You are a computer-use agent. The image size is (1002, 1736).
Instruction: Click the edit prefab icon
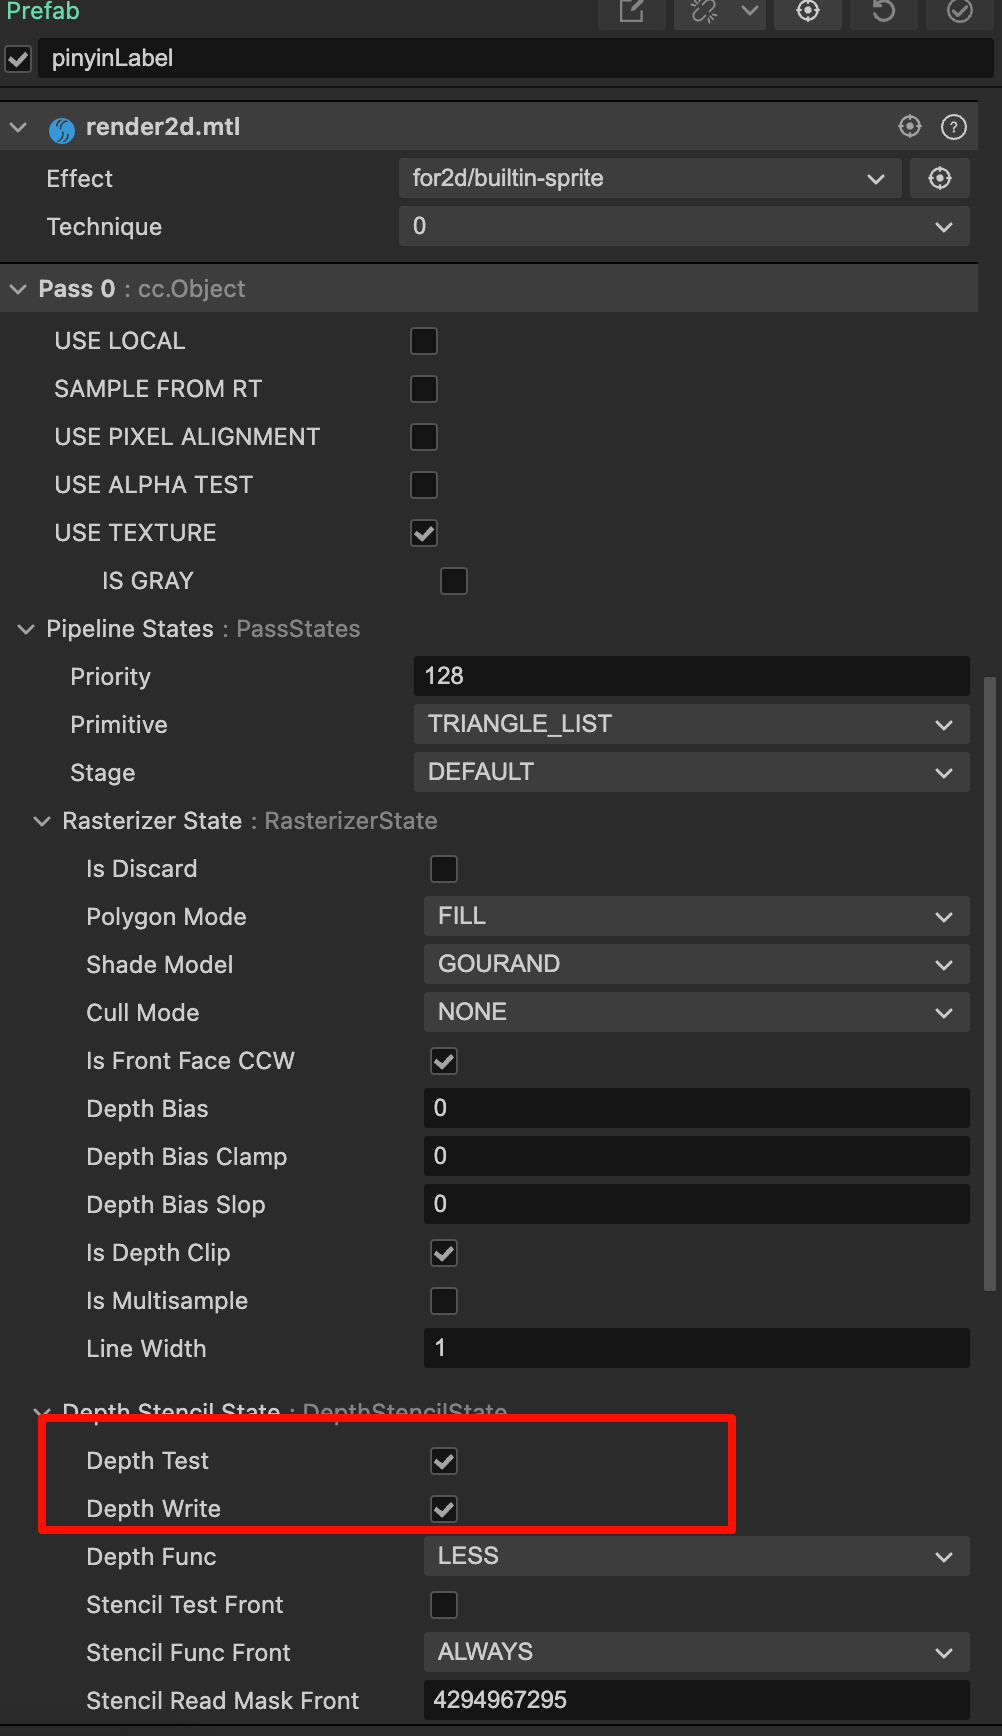point(632,12)
